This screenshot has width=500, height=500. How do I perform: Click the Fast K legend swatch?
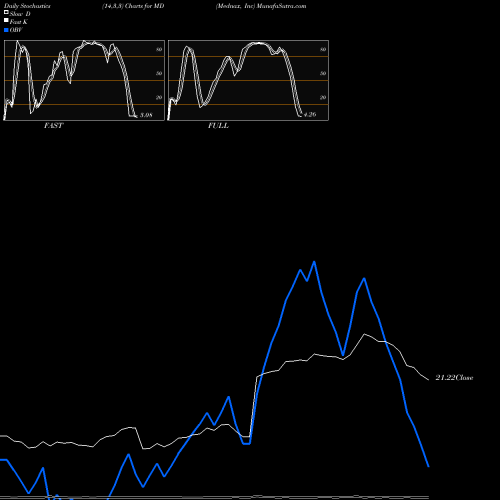point(6,21)
